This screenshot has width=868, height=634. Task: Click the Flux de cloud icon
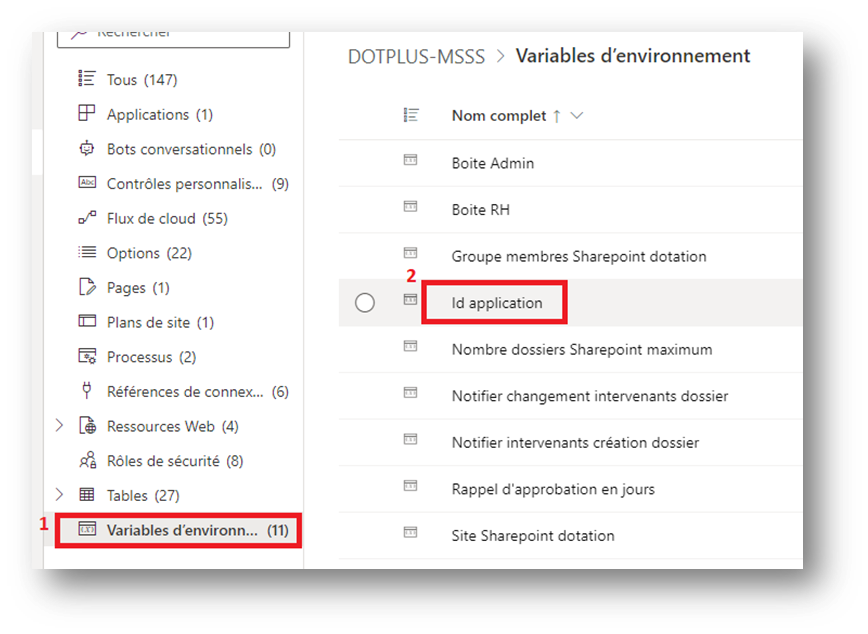pyautogui.click(x=87, y=218)
